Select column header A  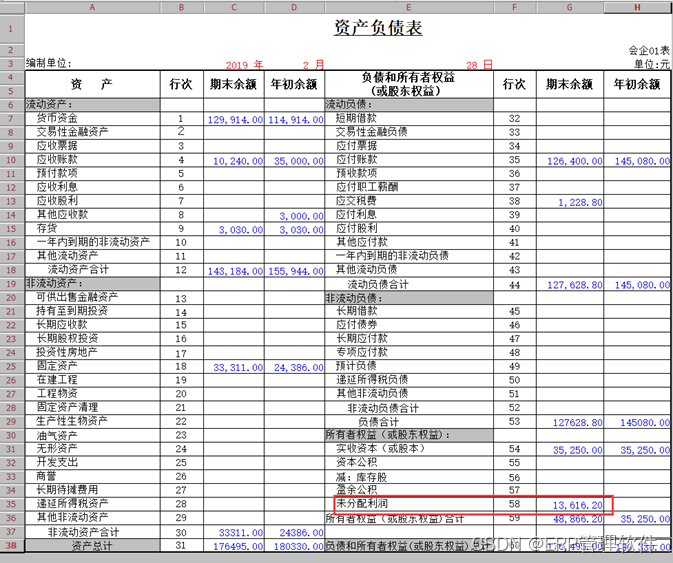(x=92, y=7)
